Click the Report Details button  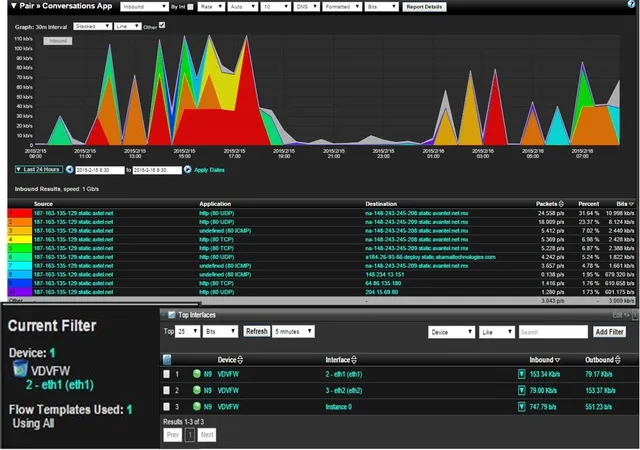click(425, 7)
